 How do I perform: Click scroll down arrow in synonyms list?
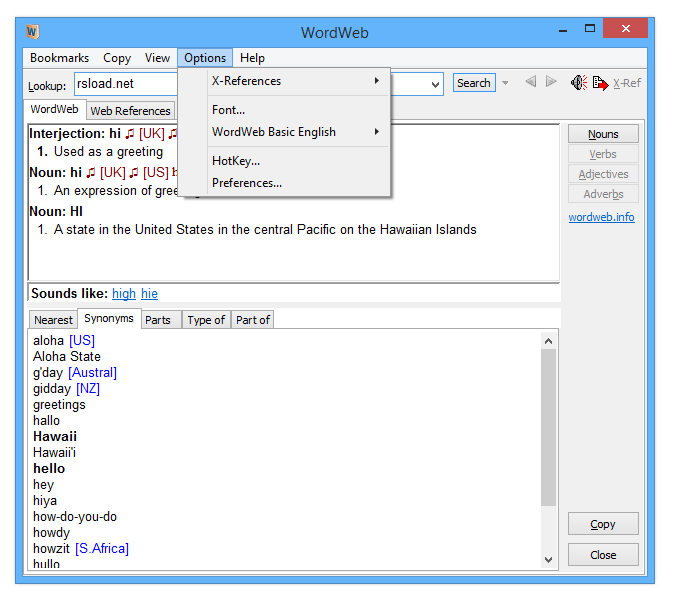coord(548,560)
